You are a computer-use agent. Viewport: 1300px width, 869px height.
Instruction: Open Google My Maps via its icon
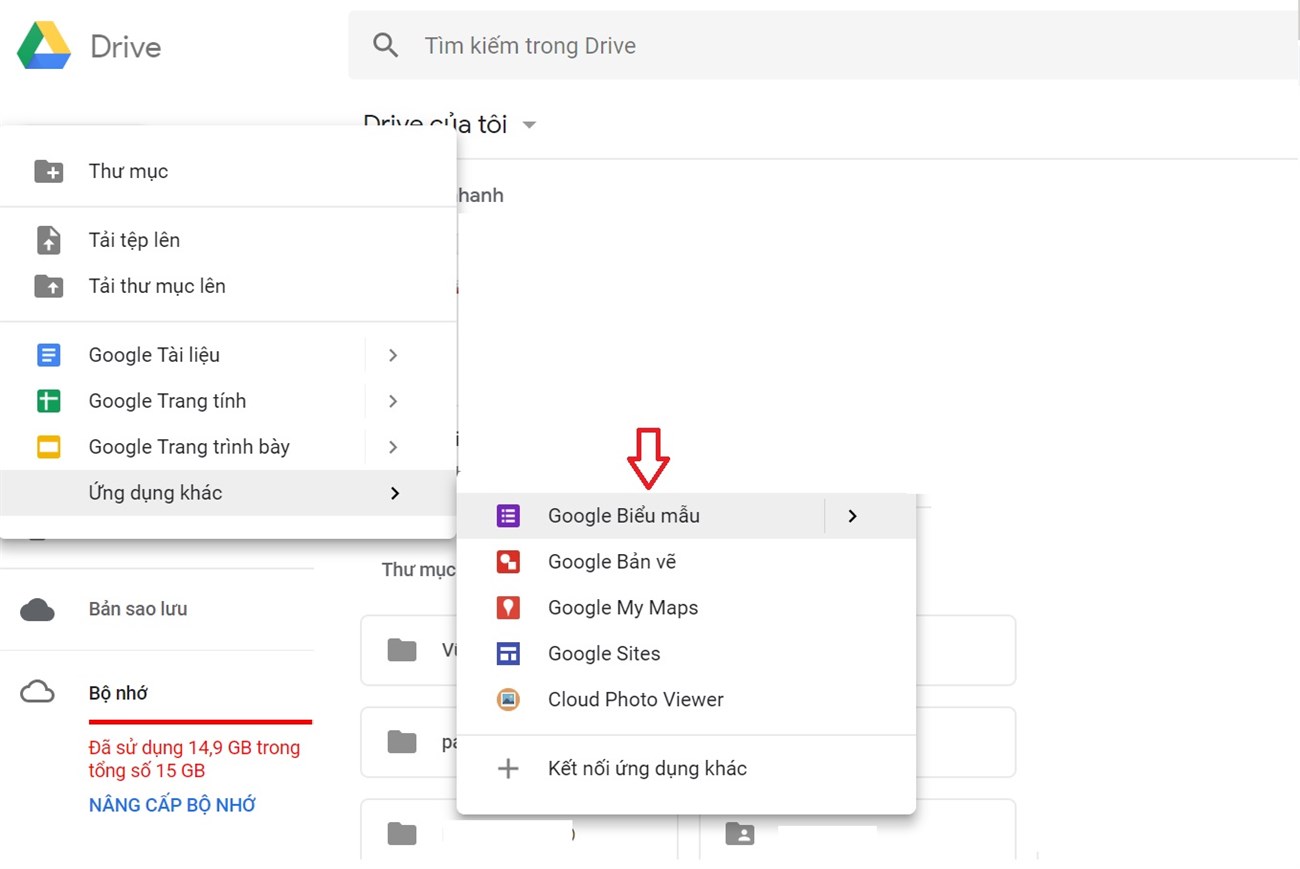(x=508, y=607)
